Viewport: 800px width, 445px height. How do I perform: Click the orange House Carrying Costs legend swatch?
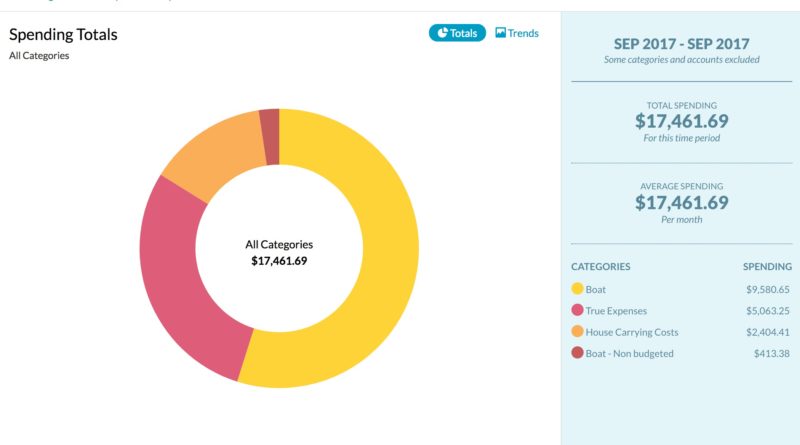577,332
